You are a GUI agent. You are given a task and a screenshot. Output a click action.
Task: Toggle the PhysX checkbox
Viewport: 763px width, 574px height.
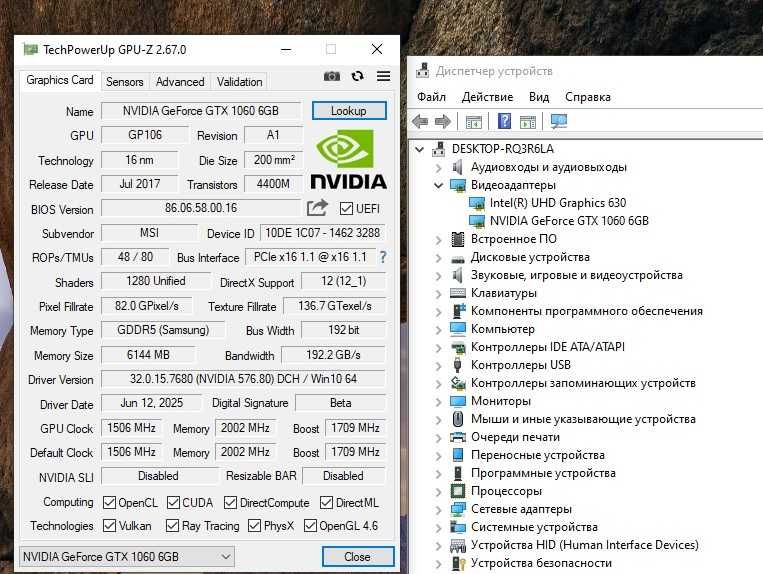click(x=254, y=526)
